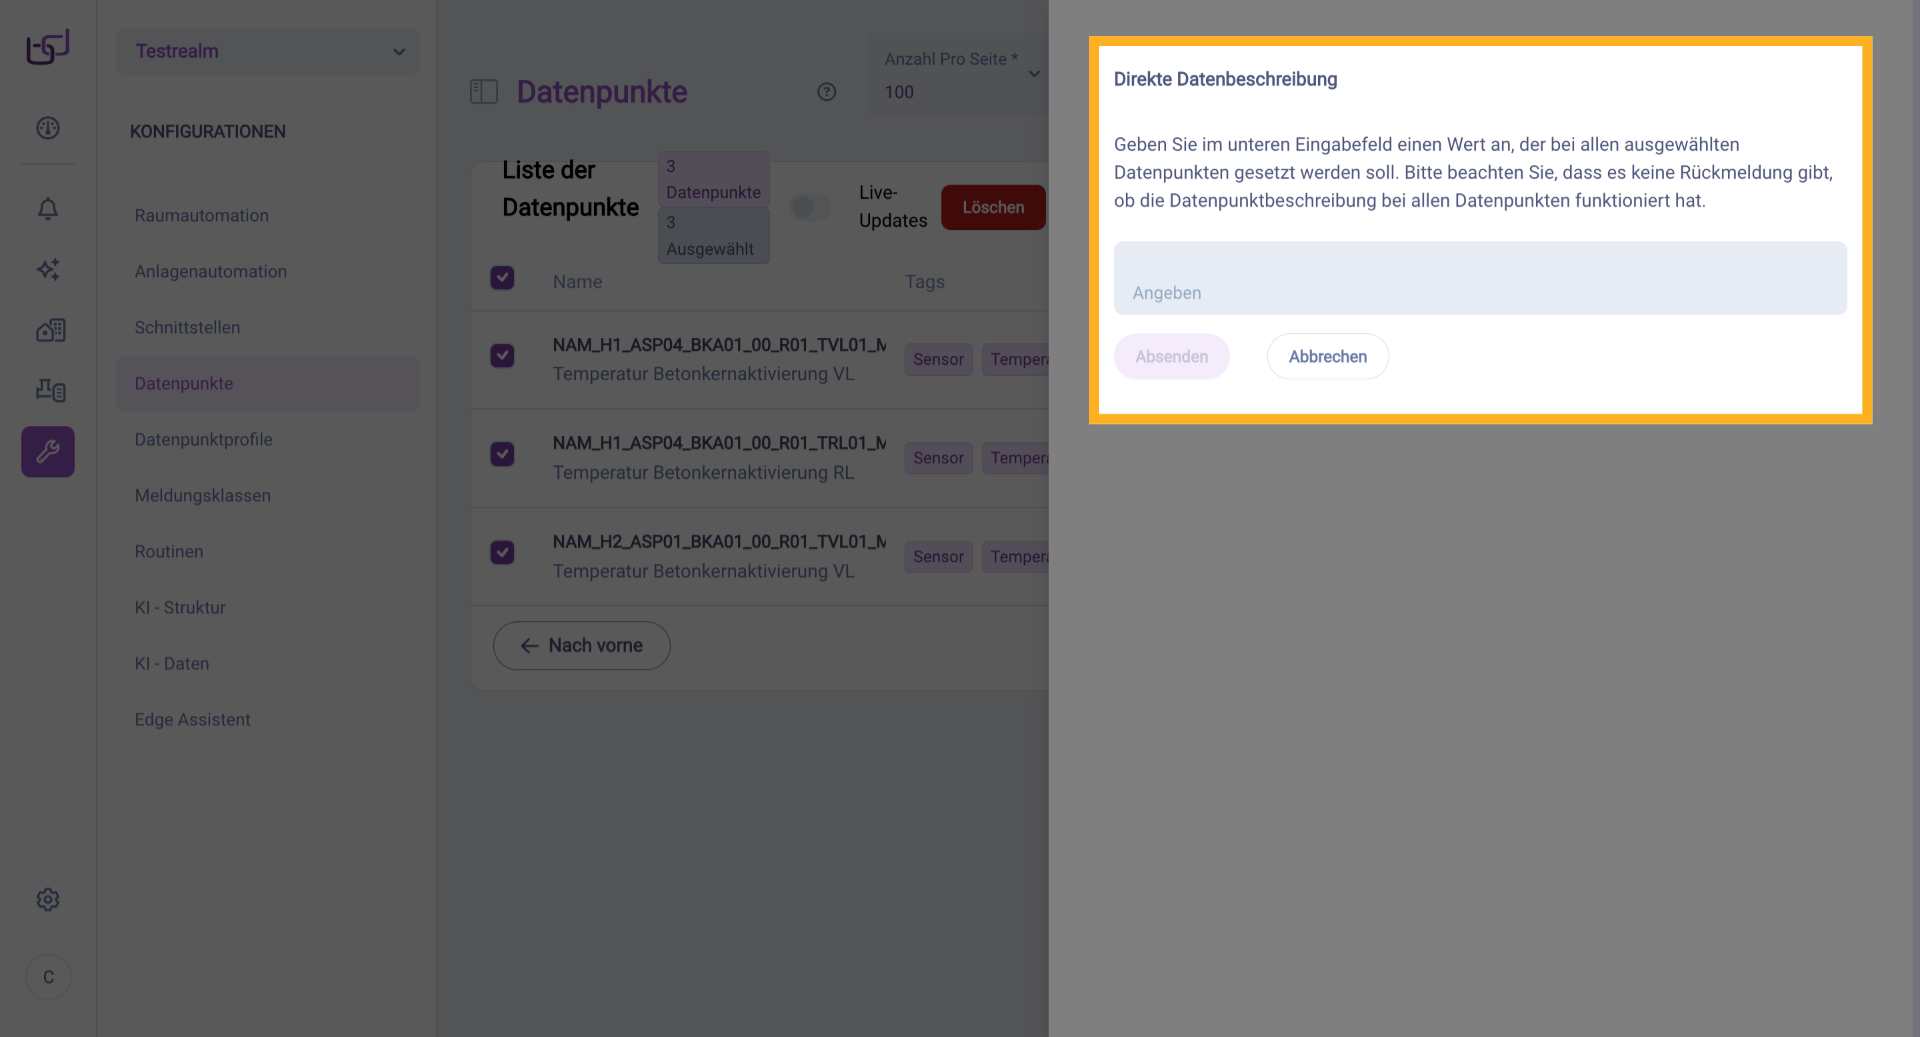Open the buildings automation sidebar icon
This screenshot has height=1037, width=1920.
click(47, 330)
